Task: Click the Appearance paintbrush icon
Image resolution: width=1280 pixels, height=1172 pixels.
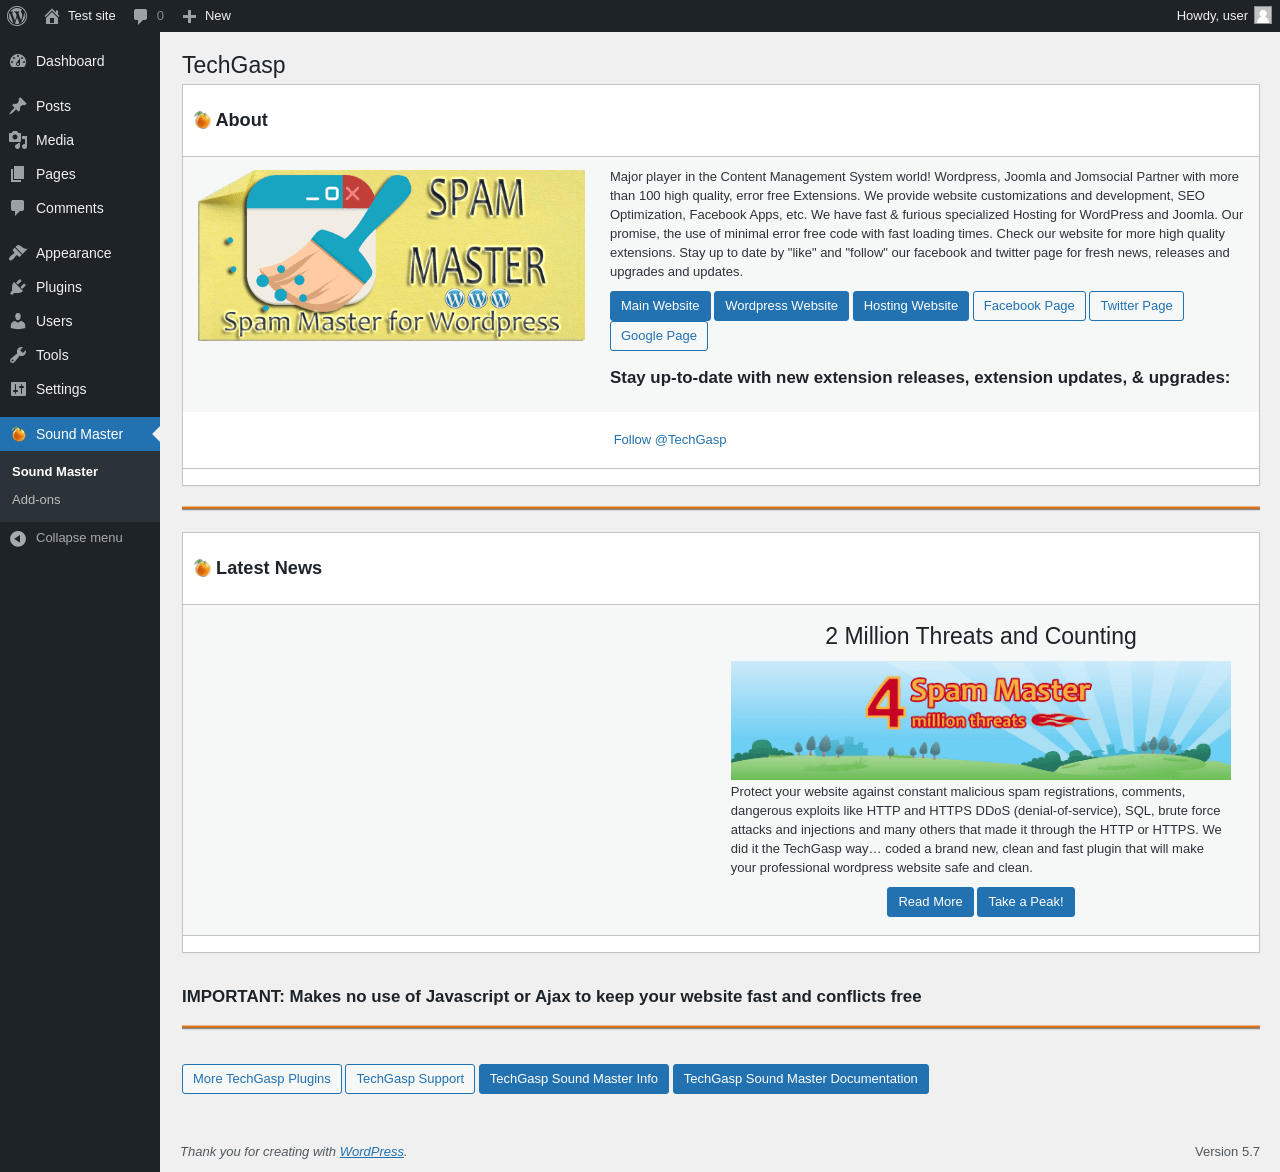Action: coord(18,253)
